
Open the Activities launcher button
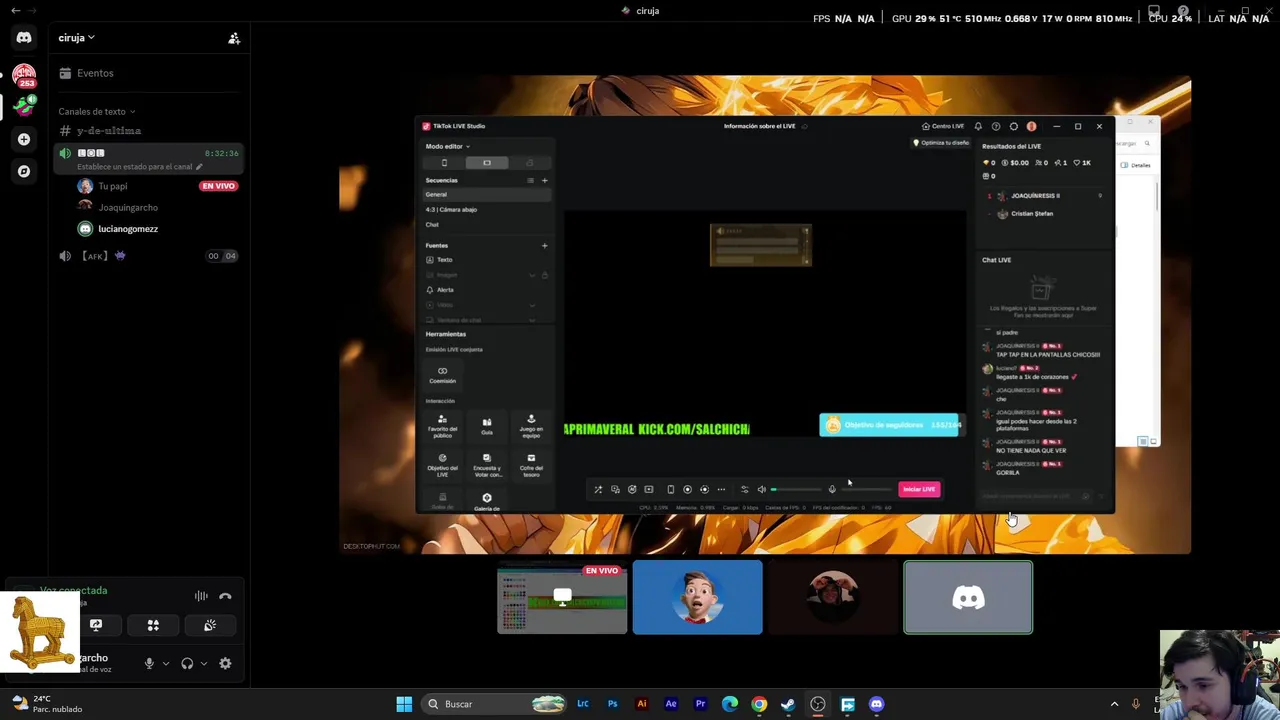[153, 625]
